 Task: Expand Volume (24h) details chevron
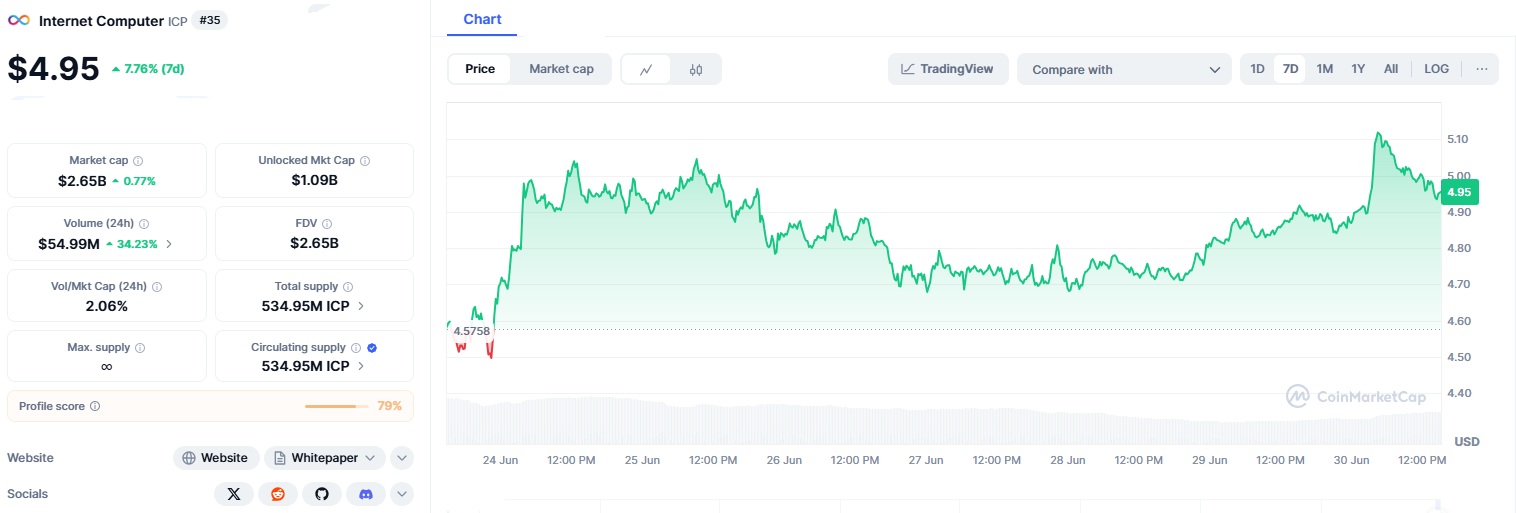coord(168,243)
